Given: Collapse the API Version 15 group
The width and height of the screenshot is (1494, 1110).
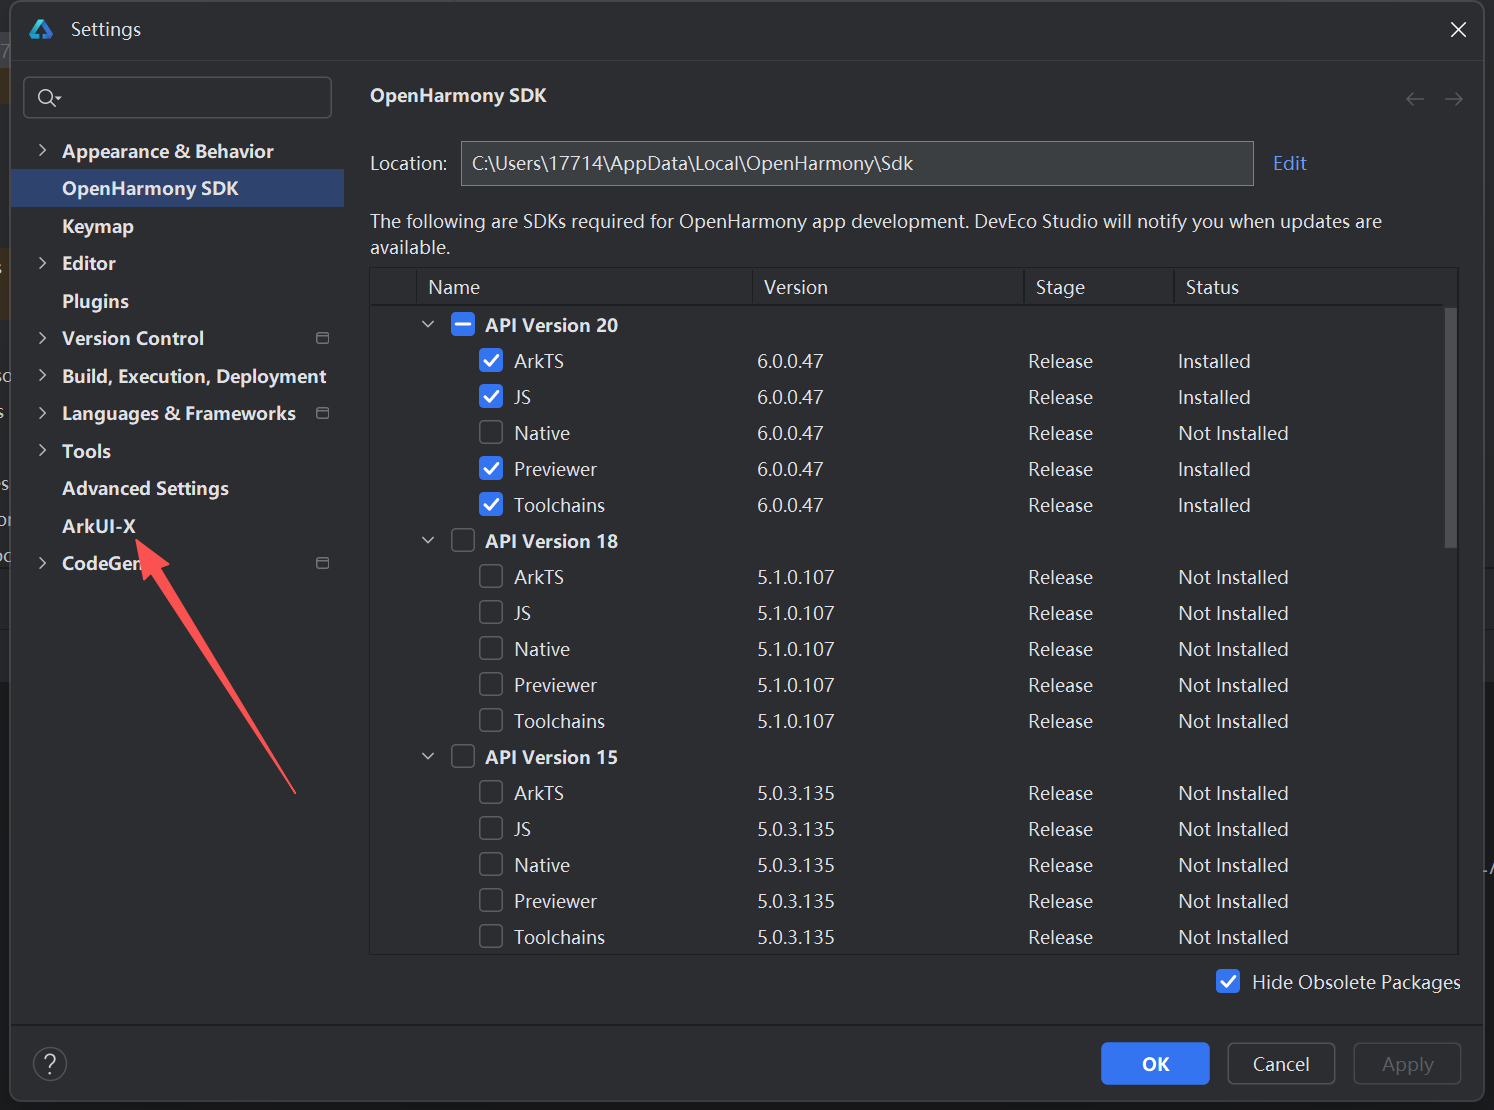Looking at the screenshot, I should 428,757.
